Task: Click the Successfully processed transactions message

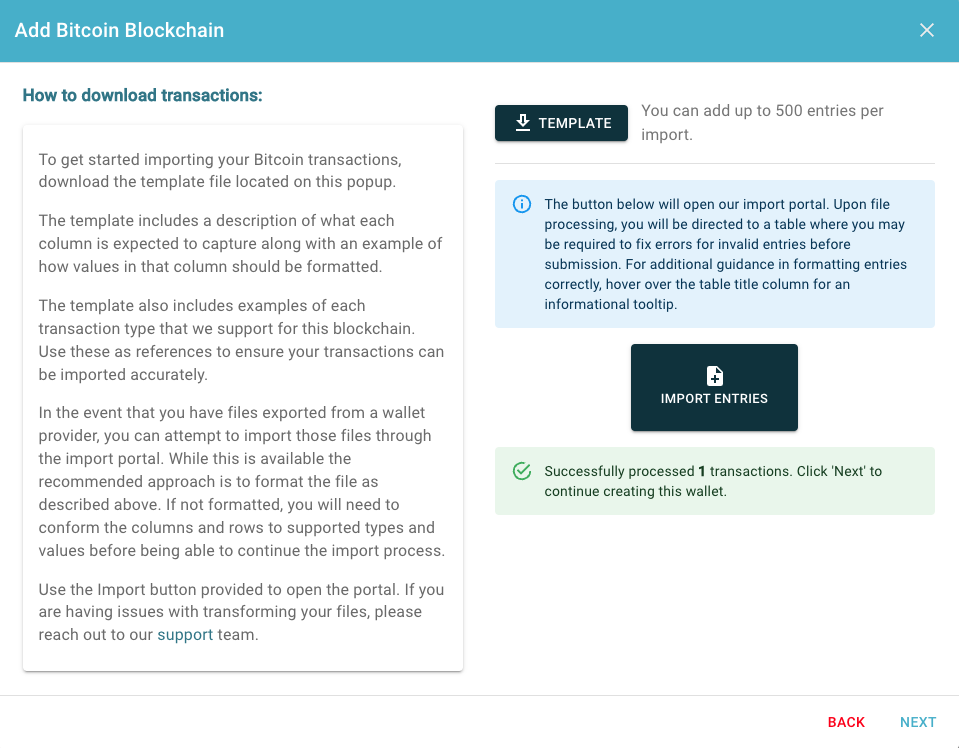Action: [714, 481]
